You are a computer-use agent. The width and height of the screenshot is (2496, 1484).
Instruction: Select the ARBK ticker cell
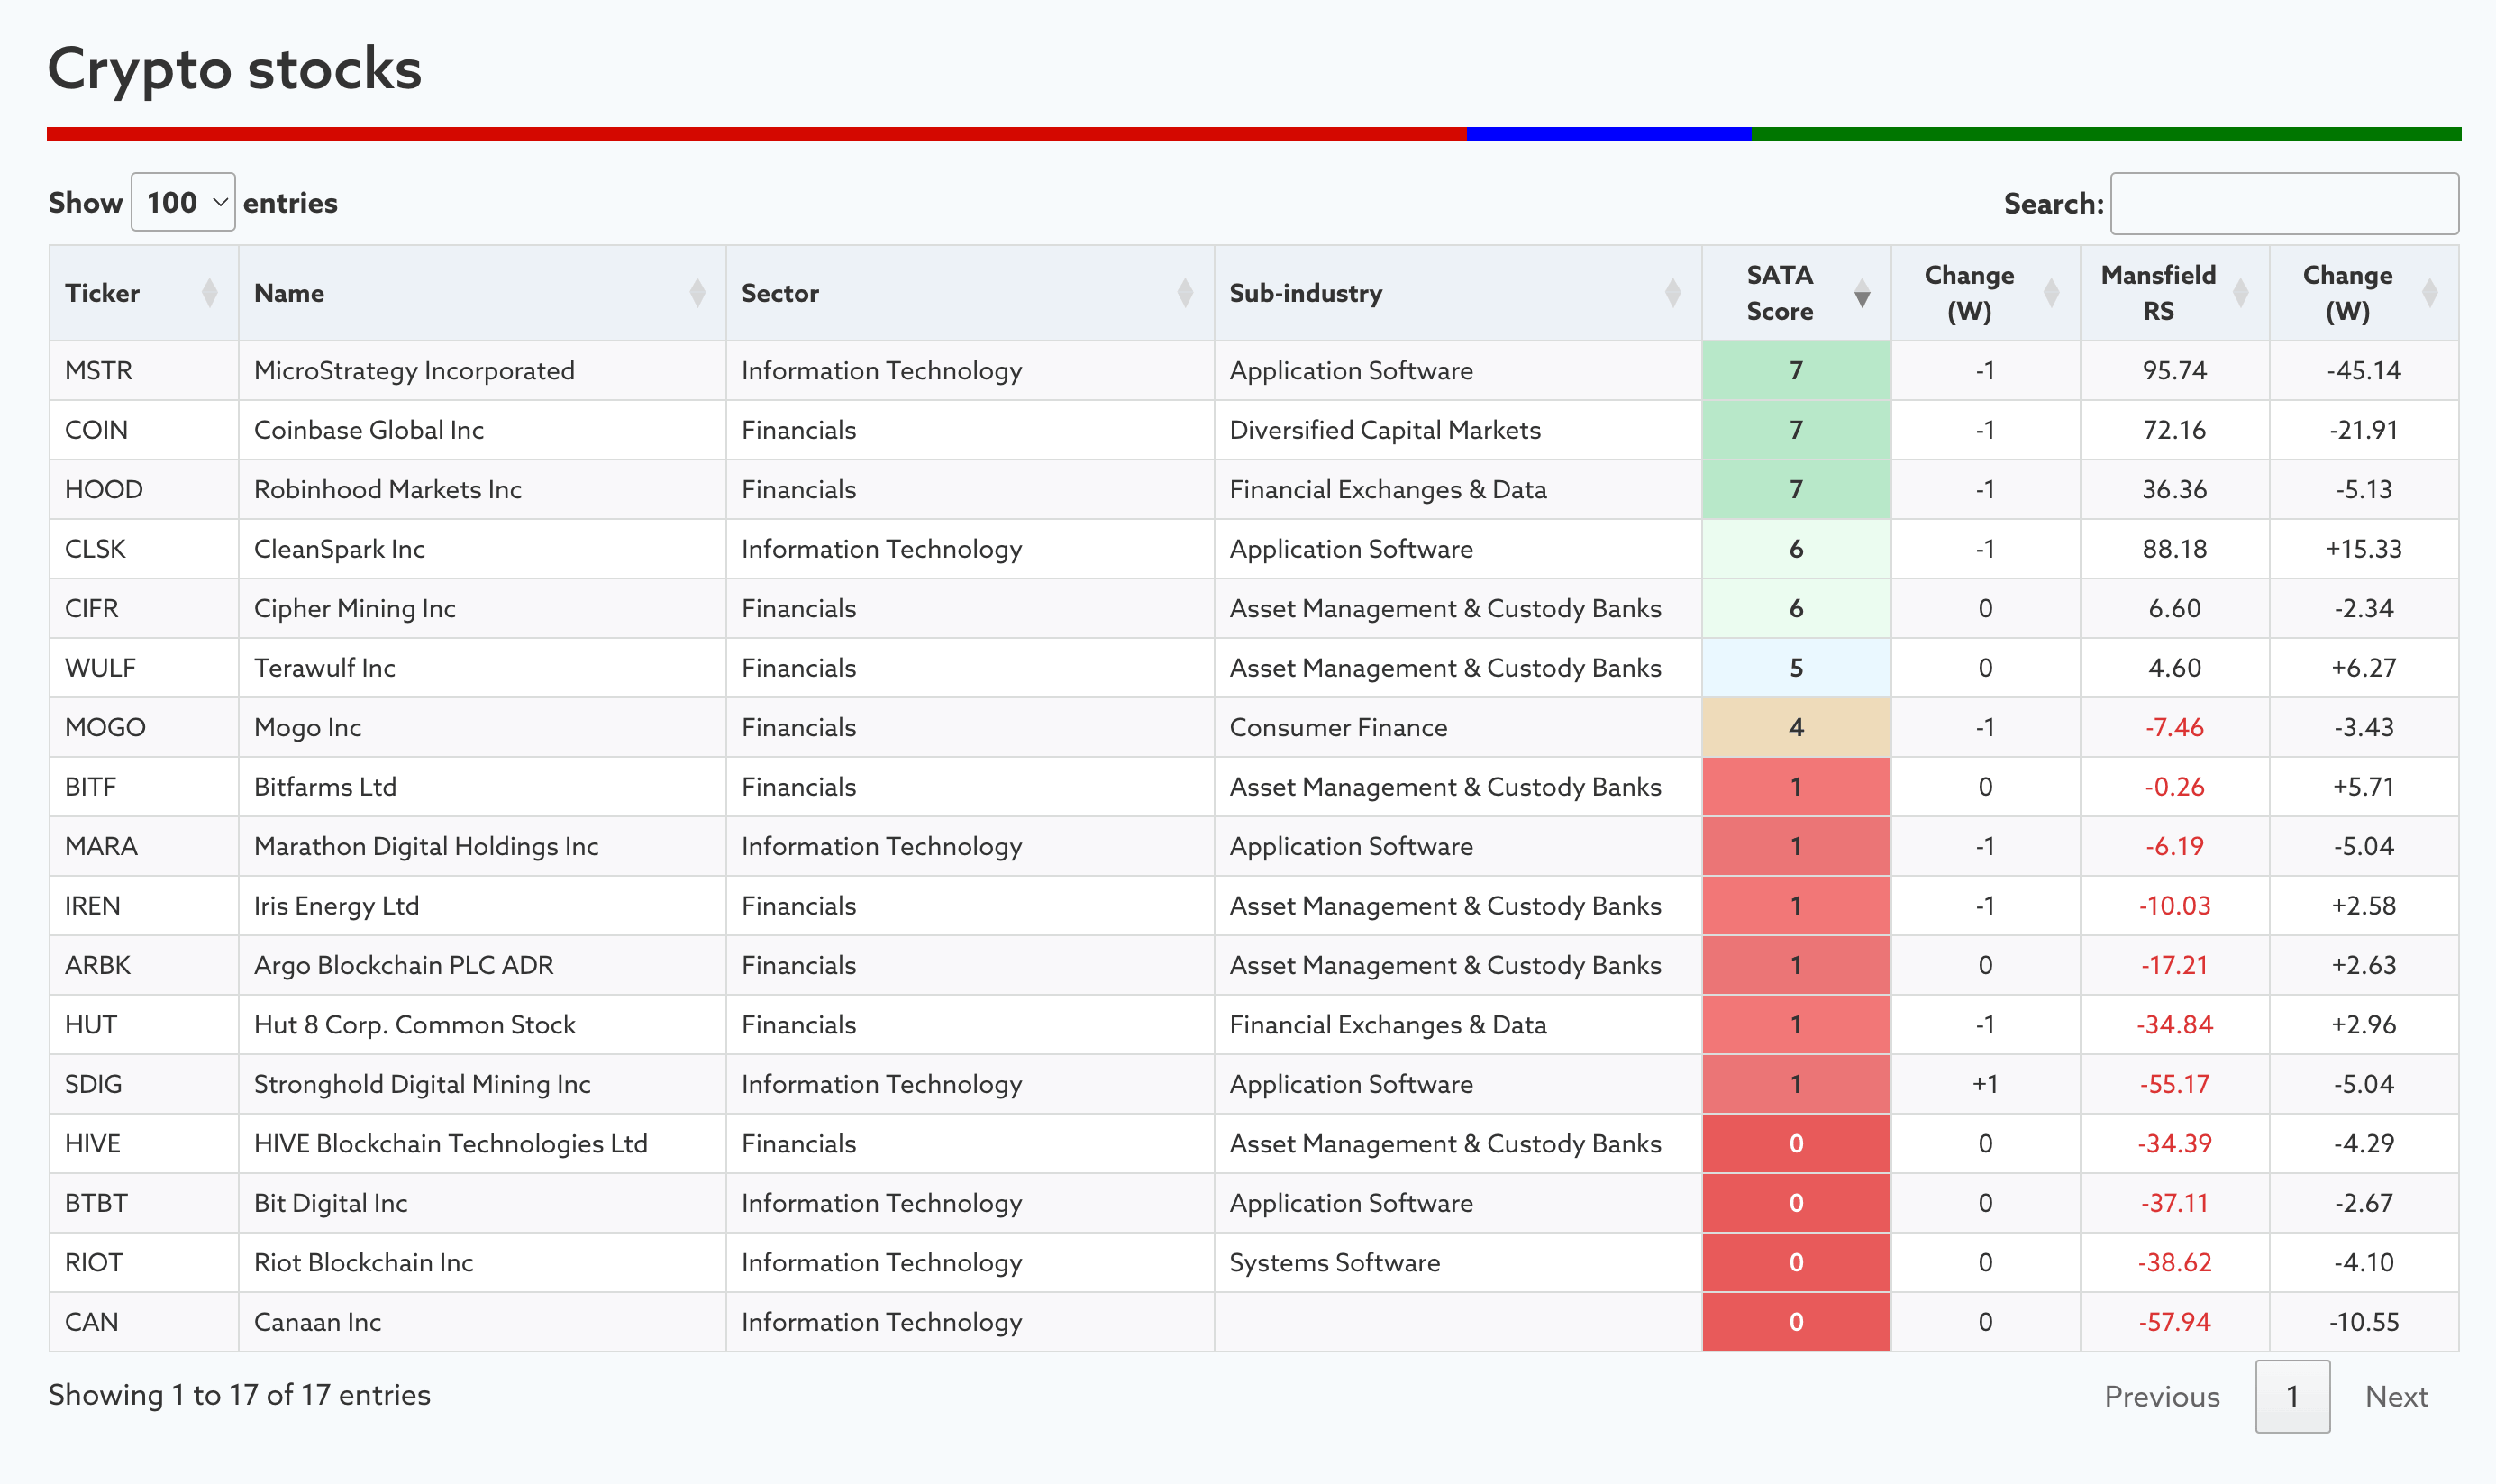click(x=143, y=966)
